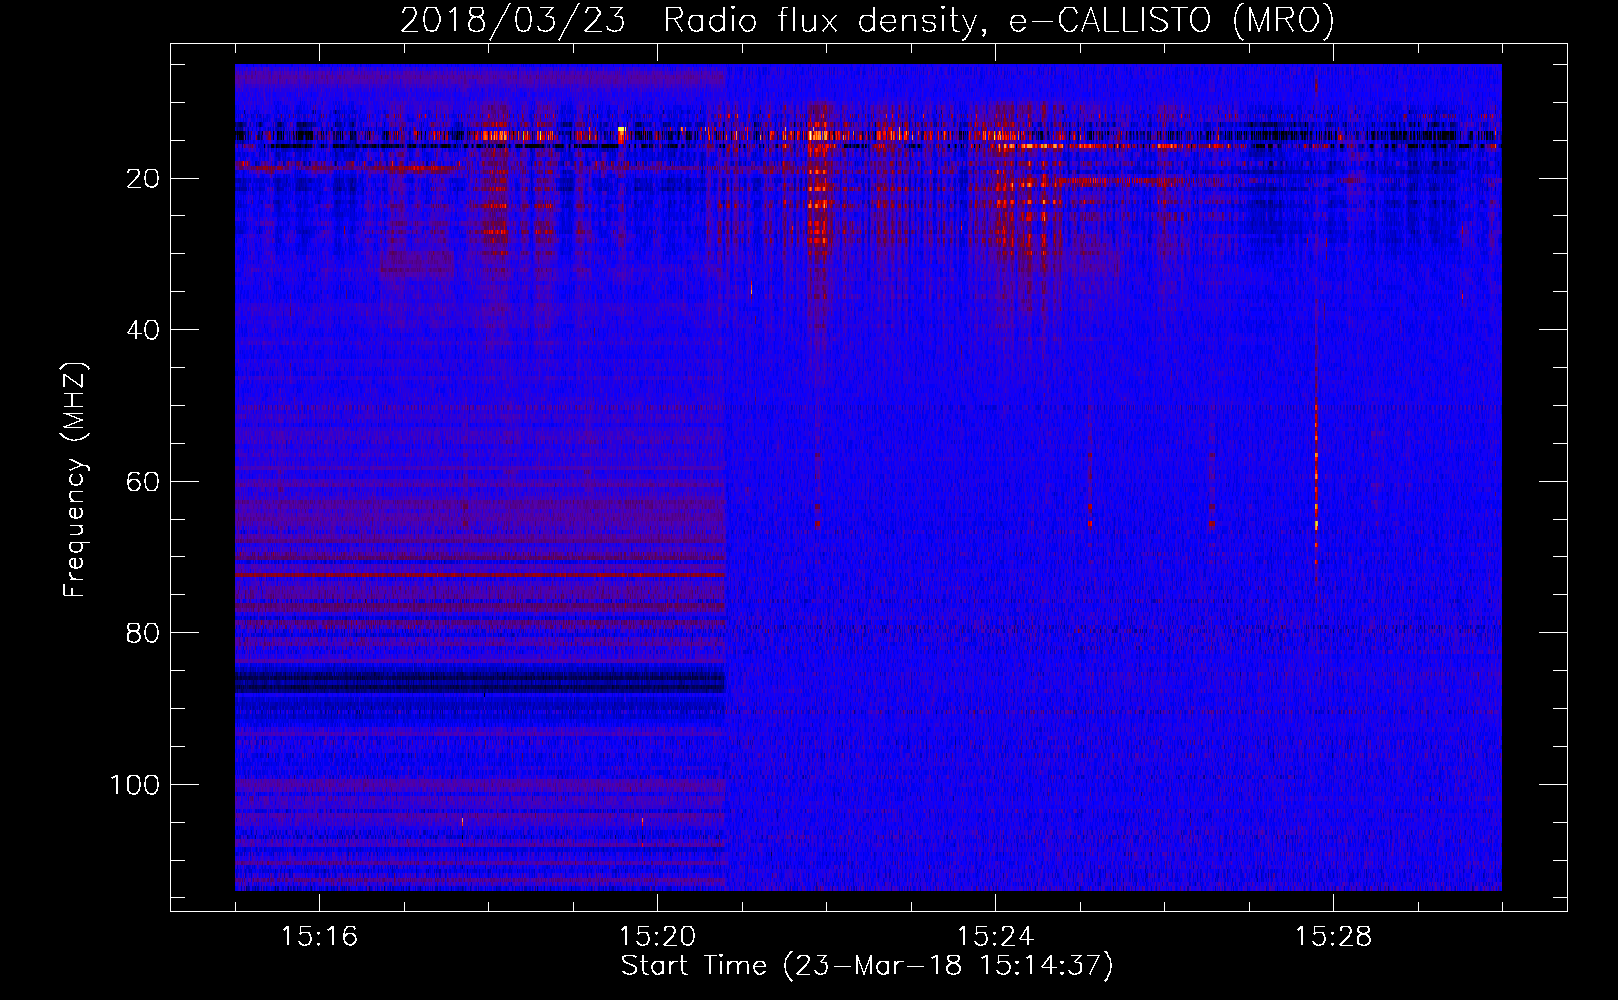Click the 100 MHz frequency tick label
Screen dimensions: 1618x1000
point(135,785)
